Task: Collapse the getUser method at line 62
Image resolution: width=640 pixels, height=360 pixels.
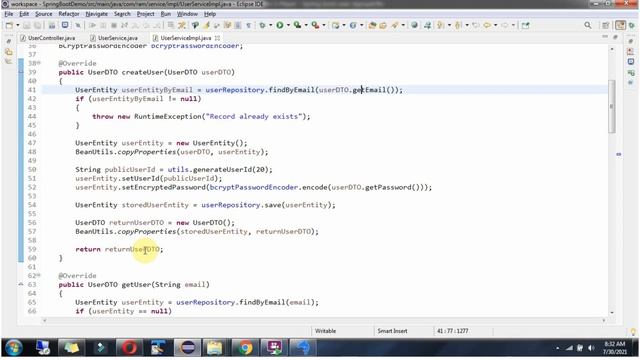Action: [x=39, y=276]
